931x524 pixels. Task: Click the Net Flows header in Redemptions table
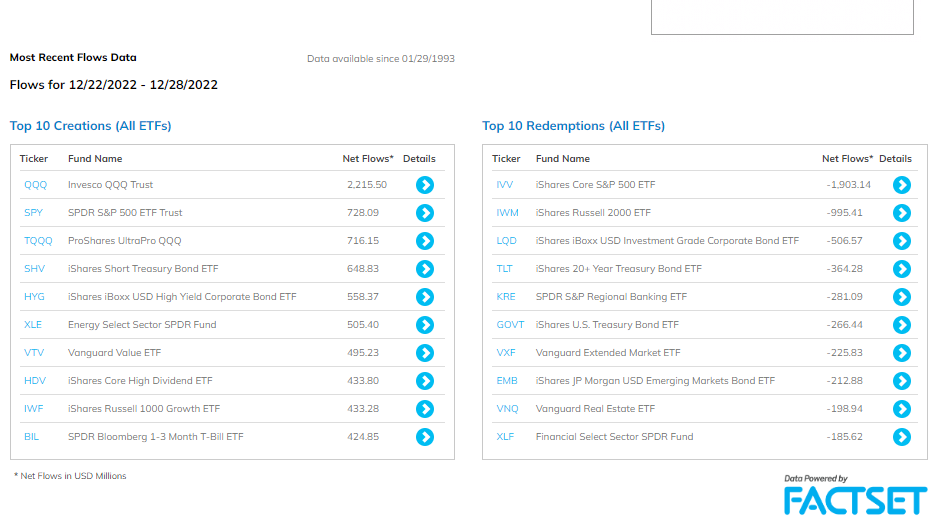(847, 158)
